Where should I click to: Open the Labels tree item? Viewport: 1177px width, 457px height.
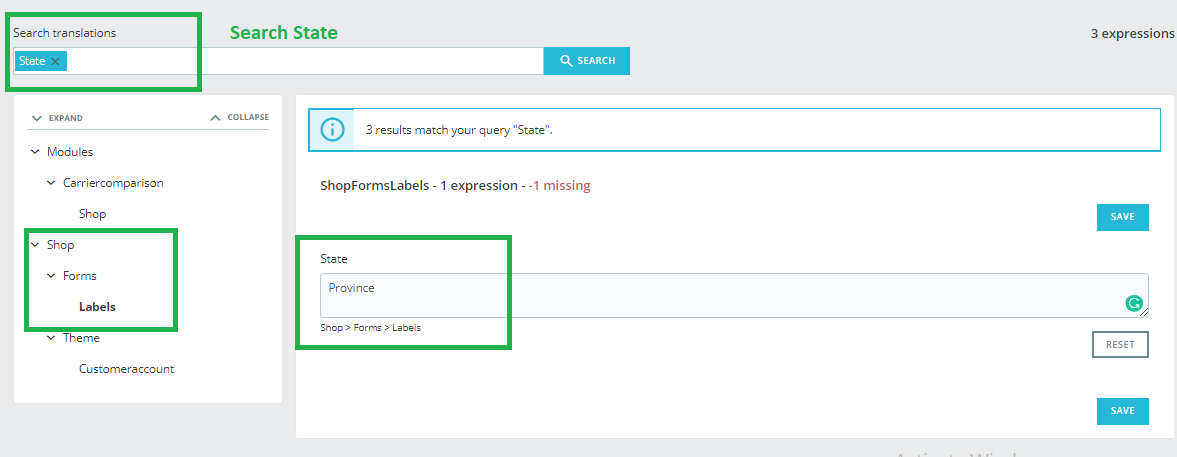coord(97,307)
